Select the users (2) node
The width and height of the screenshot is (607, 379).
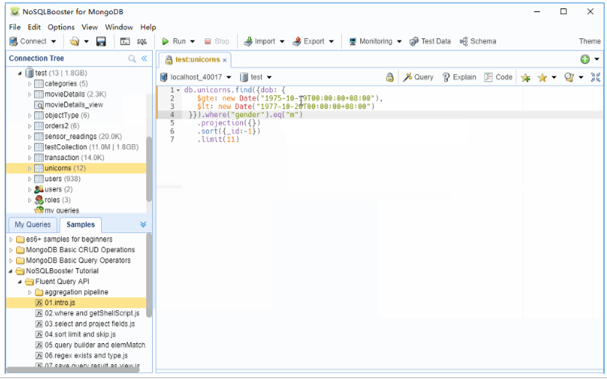click(58, 189)
